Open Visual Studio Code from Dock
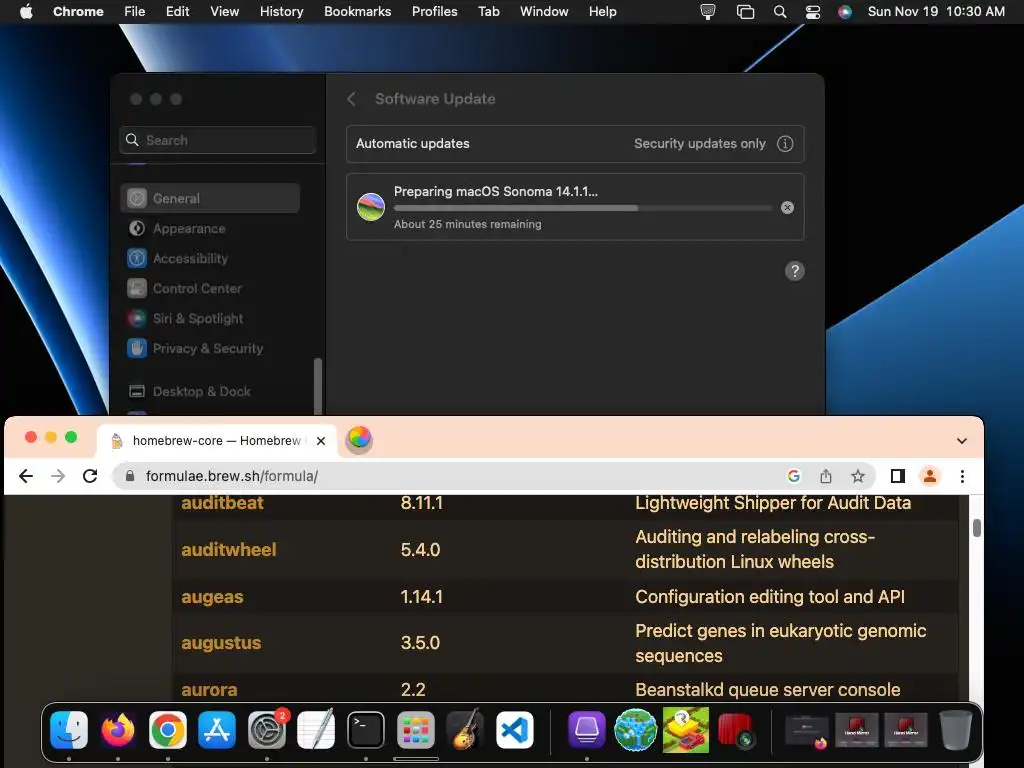Viewport: 1024px width, 768px height. [514, 730]
